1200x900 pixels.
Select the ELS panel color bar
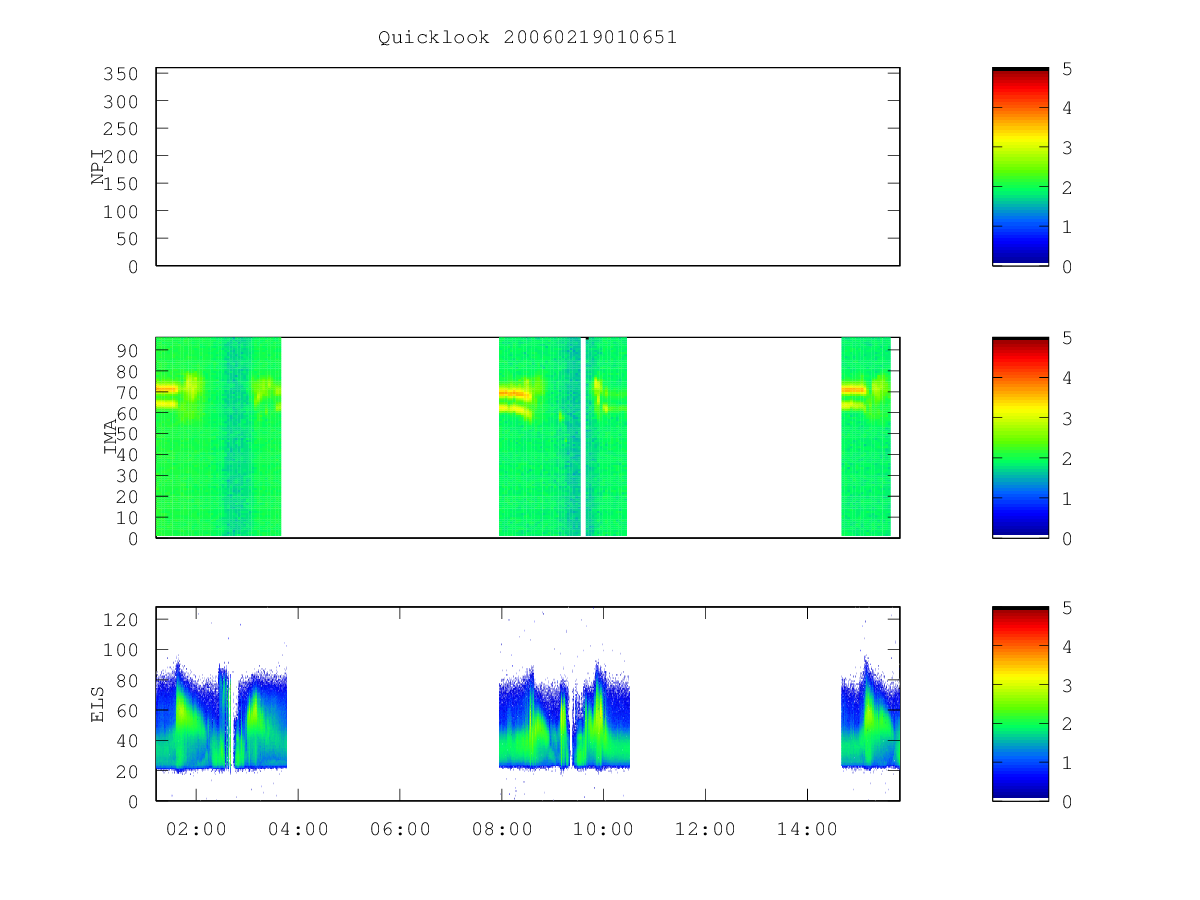point(1020,704)
